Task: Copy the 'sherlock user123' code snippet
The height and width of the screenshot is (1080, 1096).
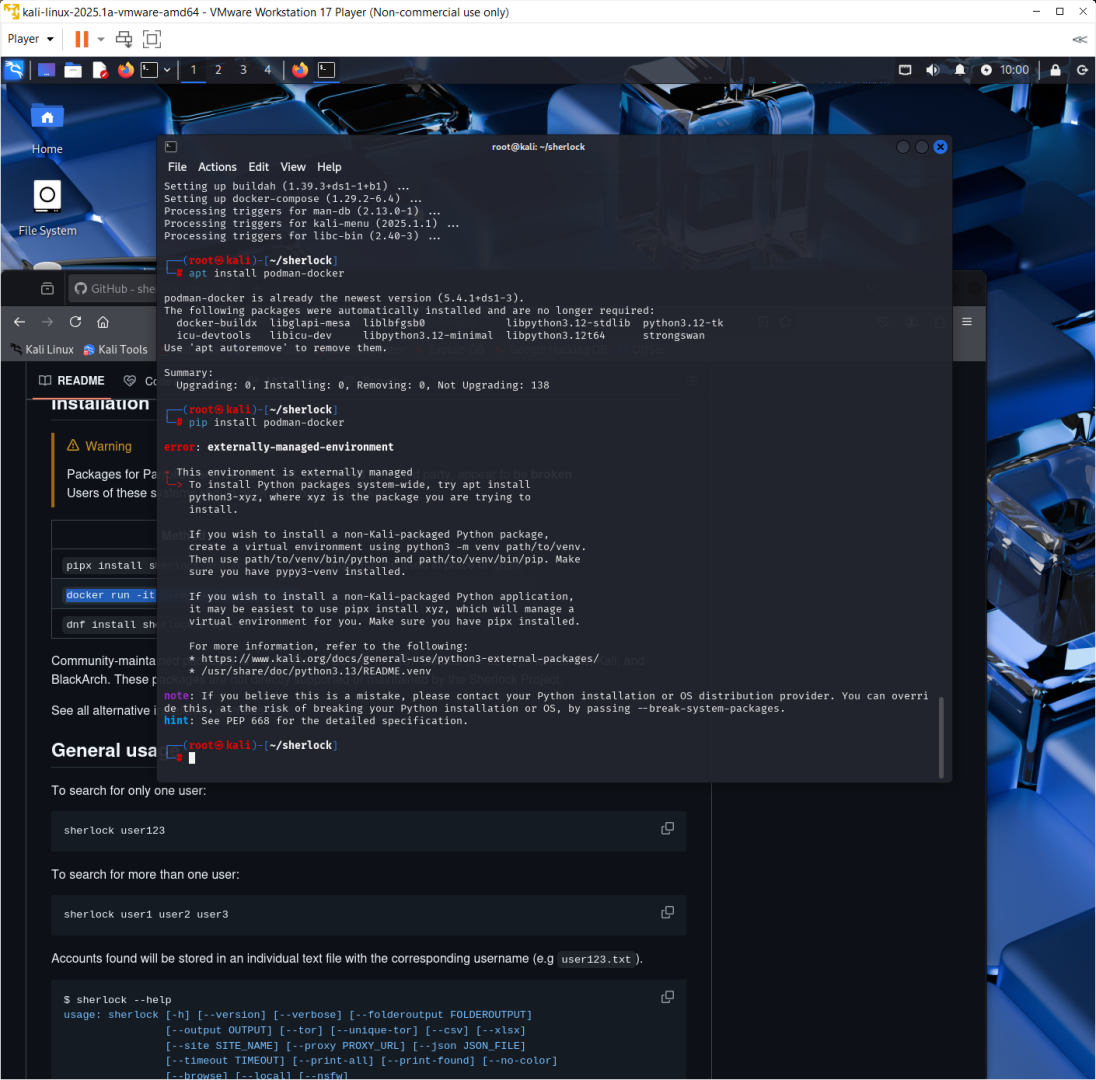Action: (668, 828)
